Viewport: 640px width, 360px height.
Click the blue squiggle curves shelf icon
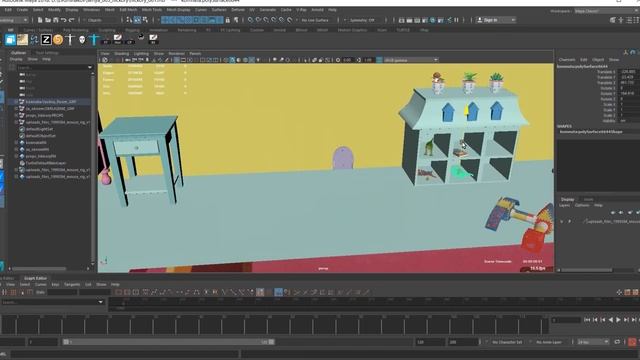(34, 40)
